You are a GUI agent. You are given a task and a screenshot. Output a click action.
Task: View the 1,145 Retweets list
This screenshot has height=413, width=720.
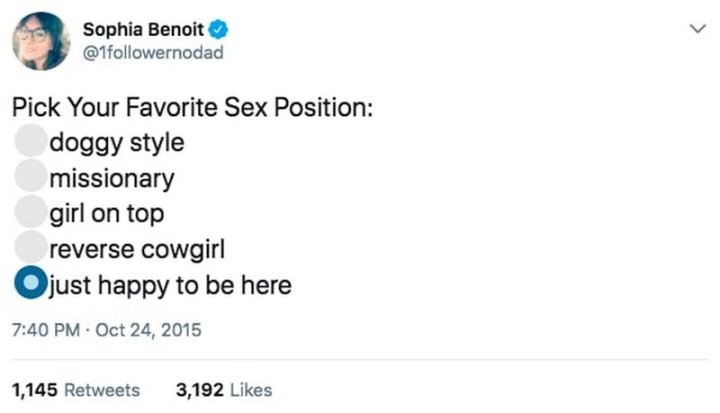point(76,390)
